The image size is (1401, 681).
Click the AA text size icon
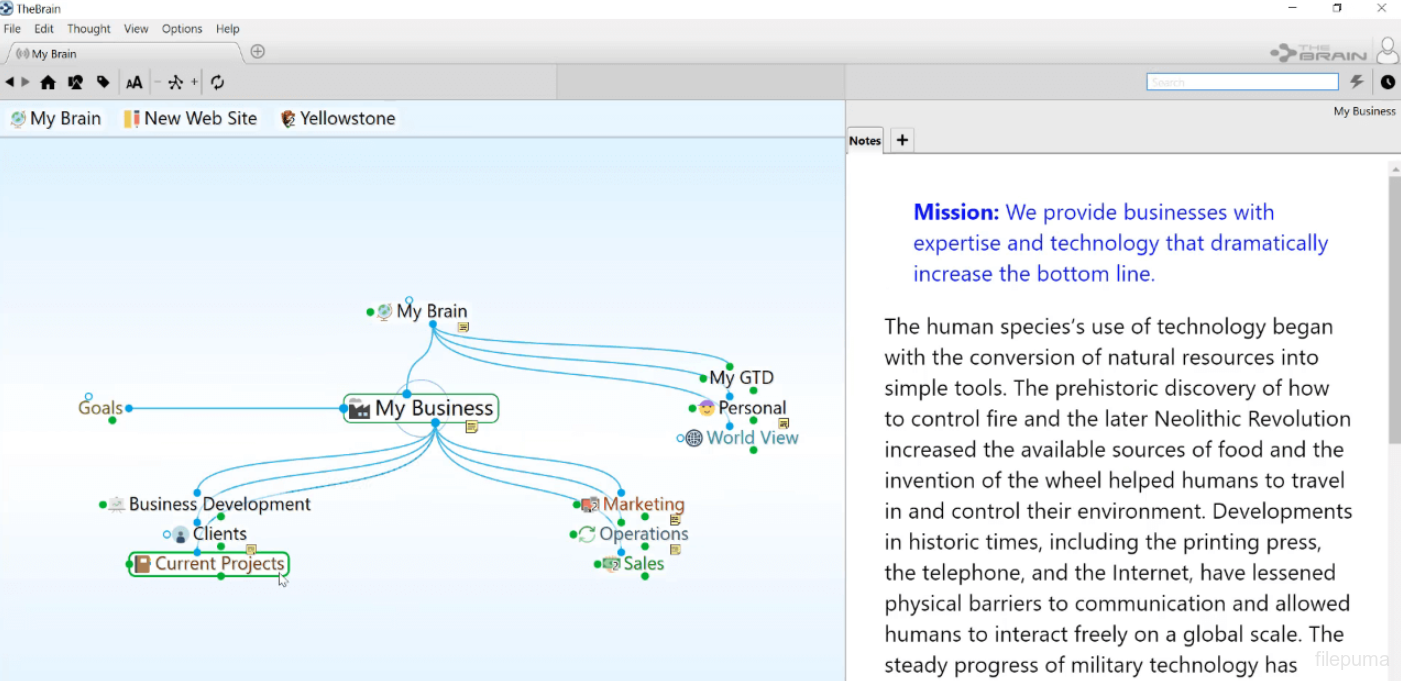134,83
